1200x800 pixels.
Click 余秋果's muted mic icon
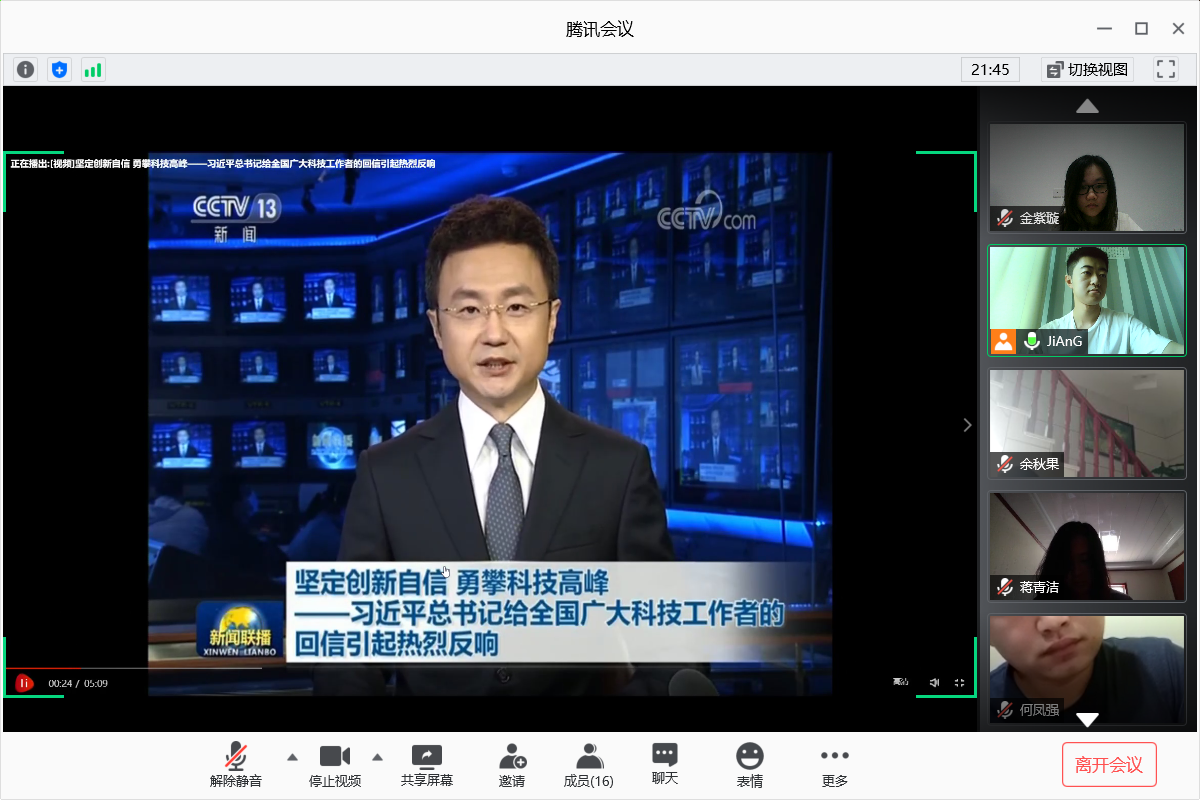(x=1005, y=464)
